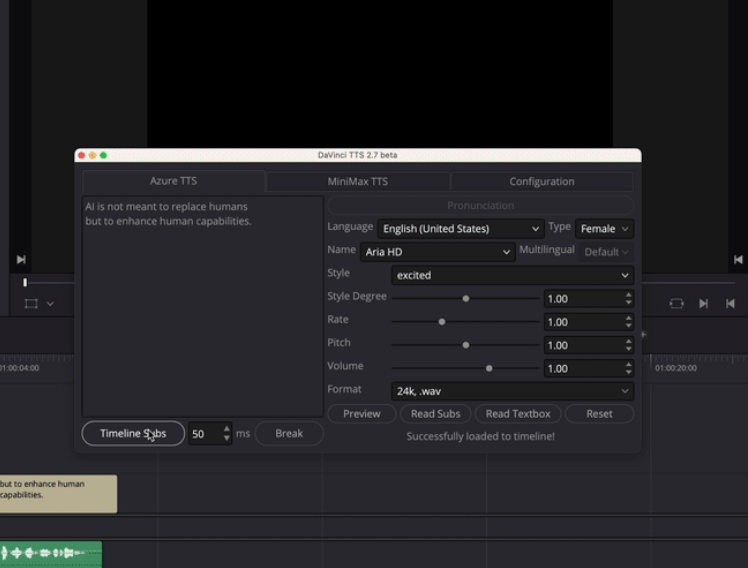
Task: Click the 'Successfully loaded to timeline!' status text
Action: pos(480,436)
